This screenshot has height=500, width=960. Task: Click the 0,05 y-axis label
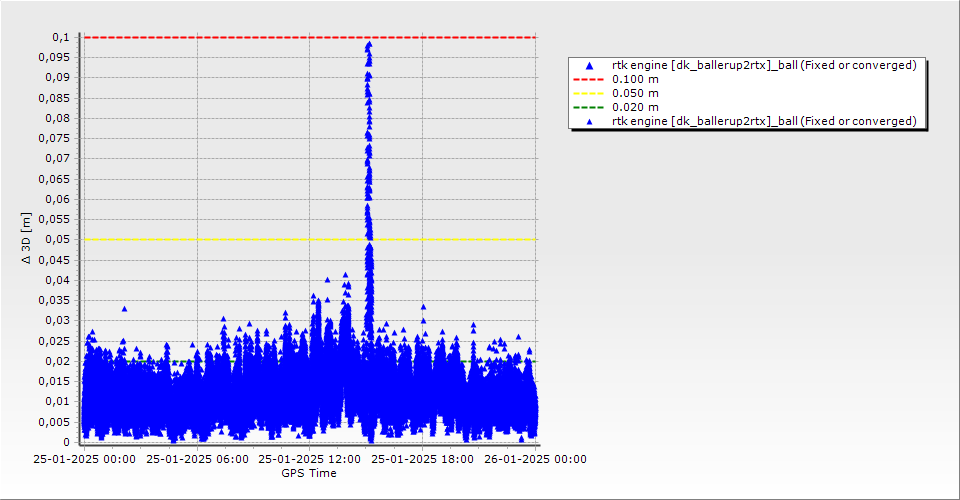pos(58,239)
